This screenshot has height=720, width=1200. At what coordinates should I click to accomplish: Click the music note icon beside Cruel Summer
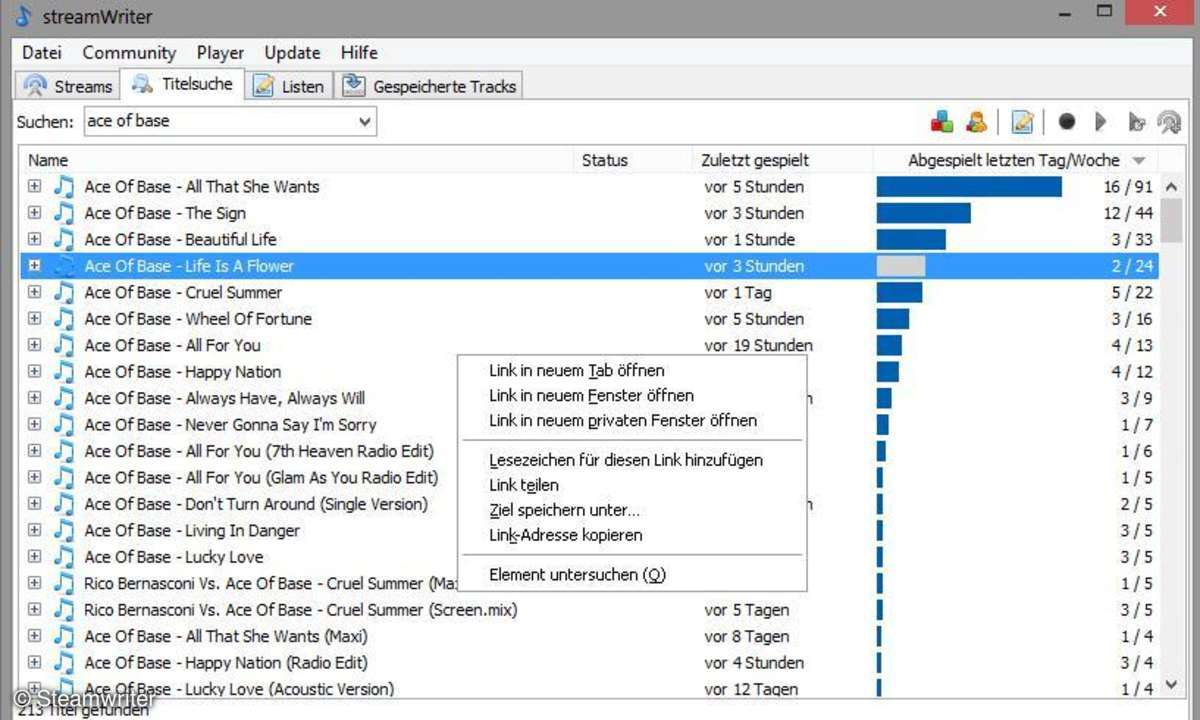click(x=64, y=292)
